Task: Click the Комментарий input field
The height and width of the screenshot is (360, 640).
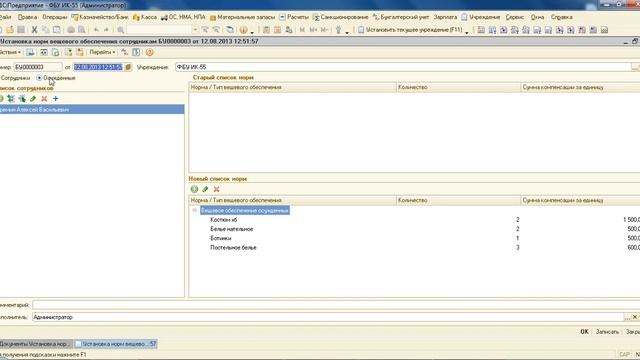Action: pyautogui.click(x=336, y=305)
